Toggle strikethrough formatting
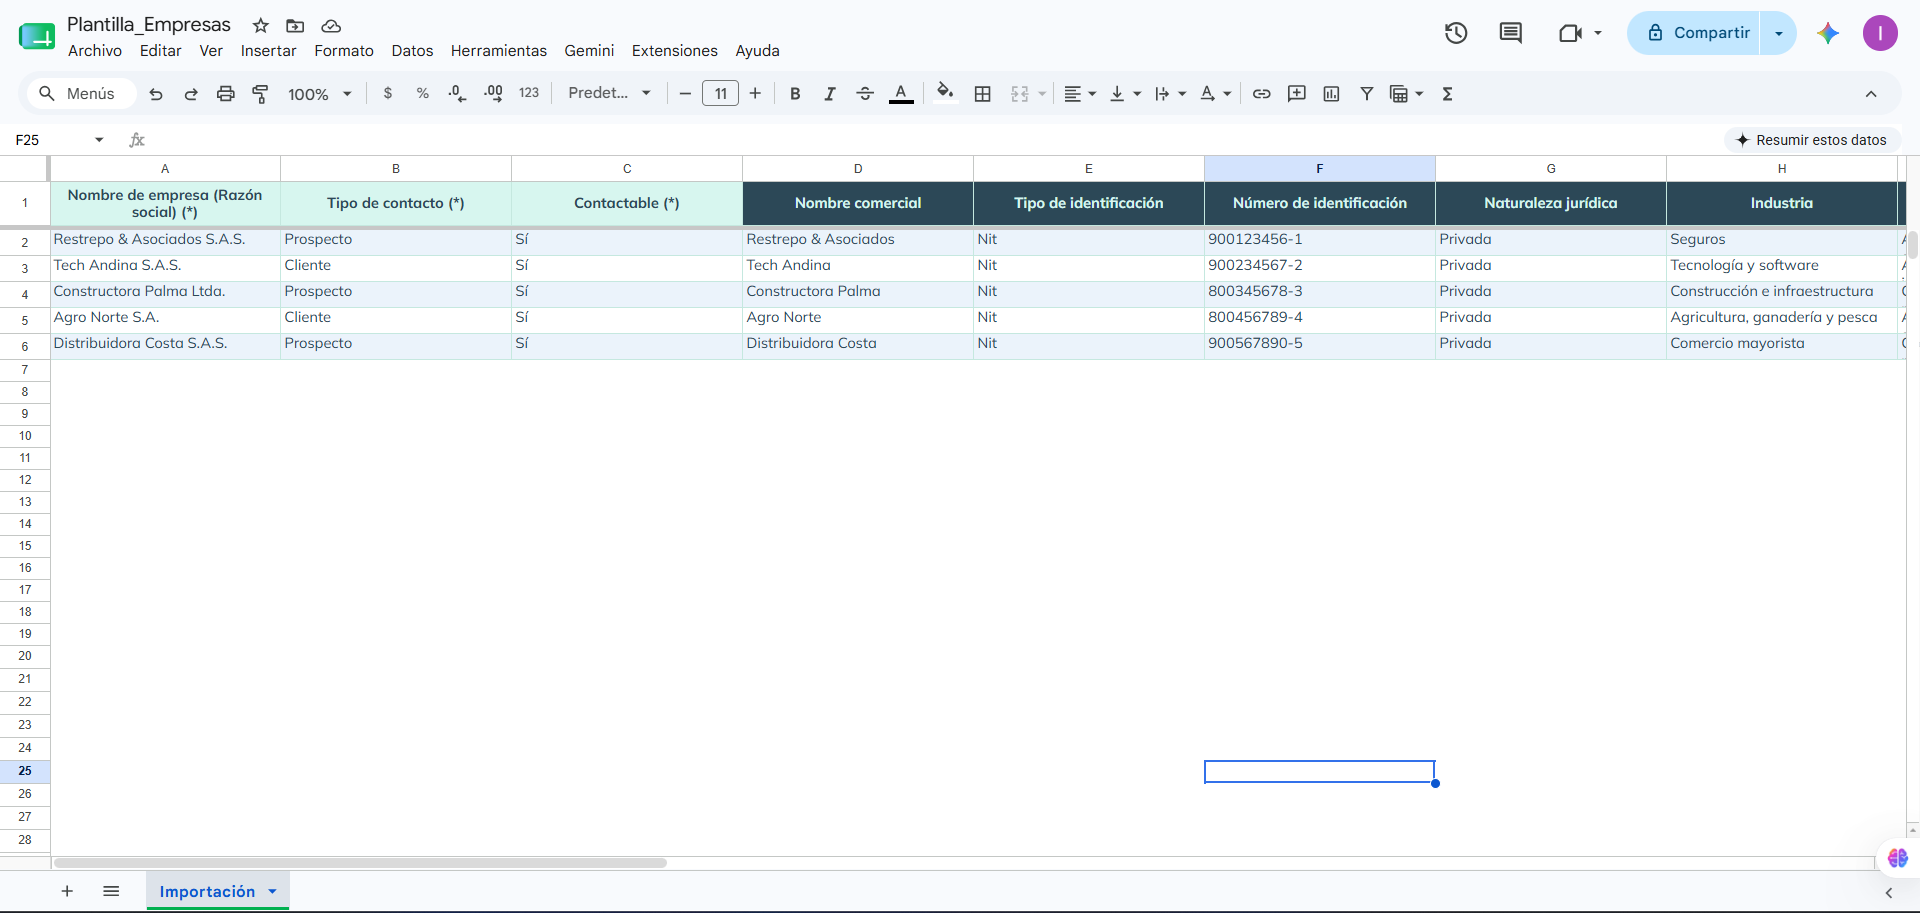The image size is (1920, 913). (865, 94)
